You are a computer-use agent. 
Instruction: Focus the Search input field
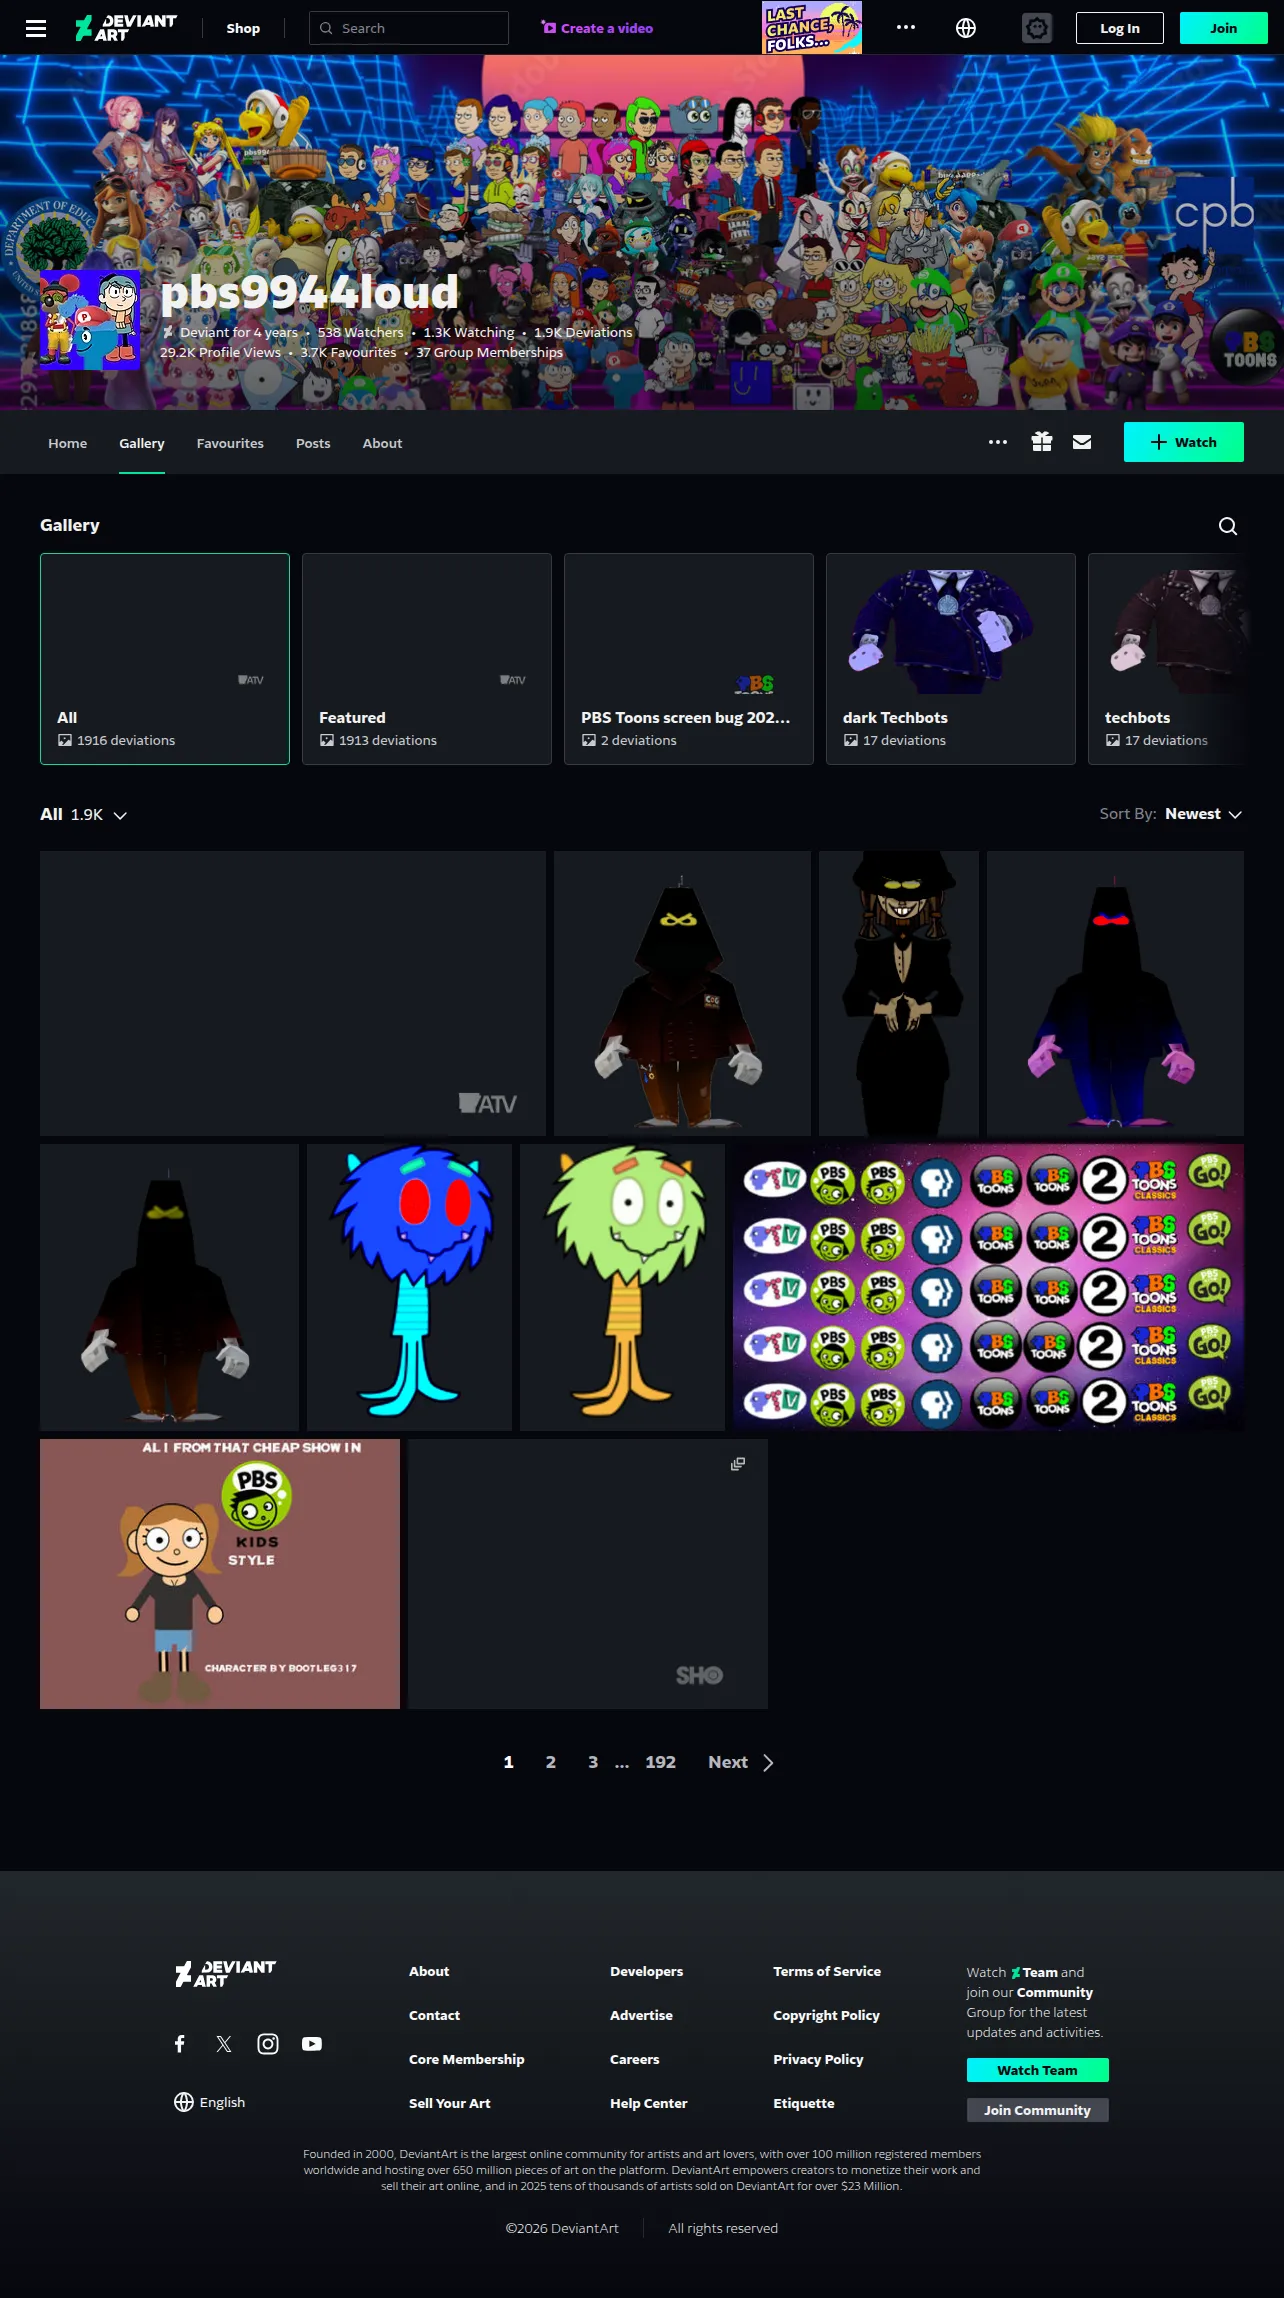coord(409,28)
